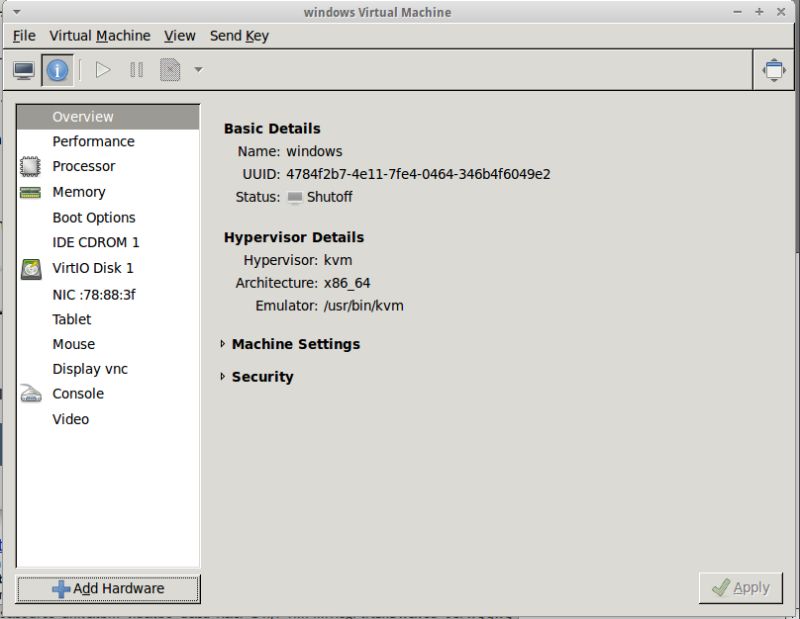800x619 pixels.
Task: Select the VM information details icon
Action: (57, 70)
